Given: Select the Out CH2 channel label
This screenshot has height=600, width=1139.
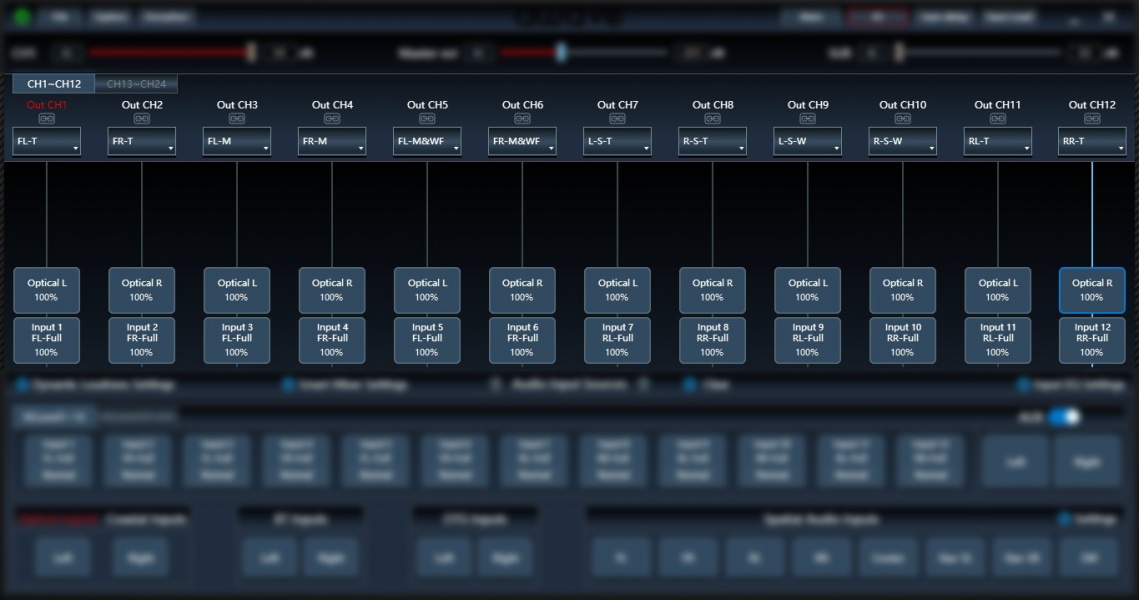Looking at the screenshot, I should tap(142, 105).
